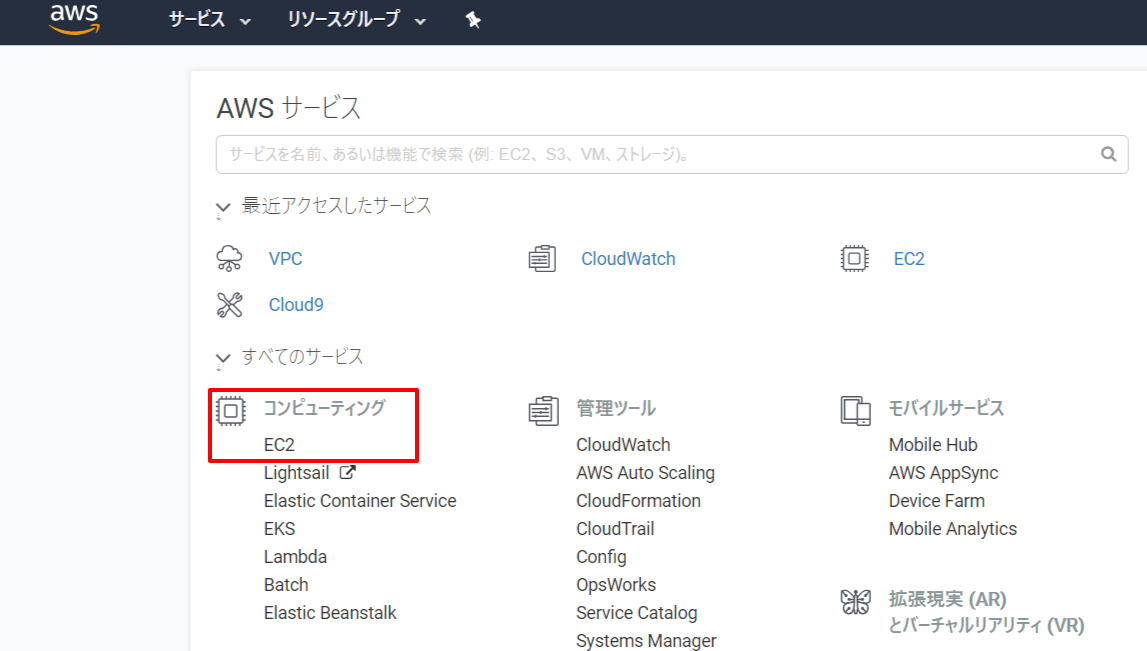Click the CloudWatch icon in recent services
The height and width of the screenshot is (651, 1147).
[542, 259]
